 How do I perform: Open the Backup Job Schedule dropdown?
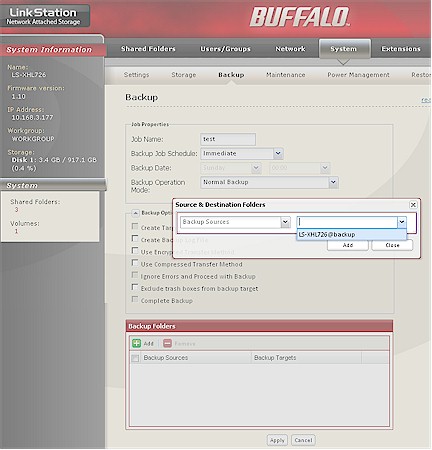(x=278, y=153)
